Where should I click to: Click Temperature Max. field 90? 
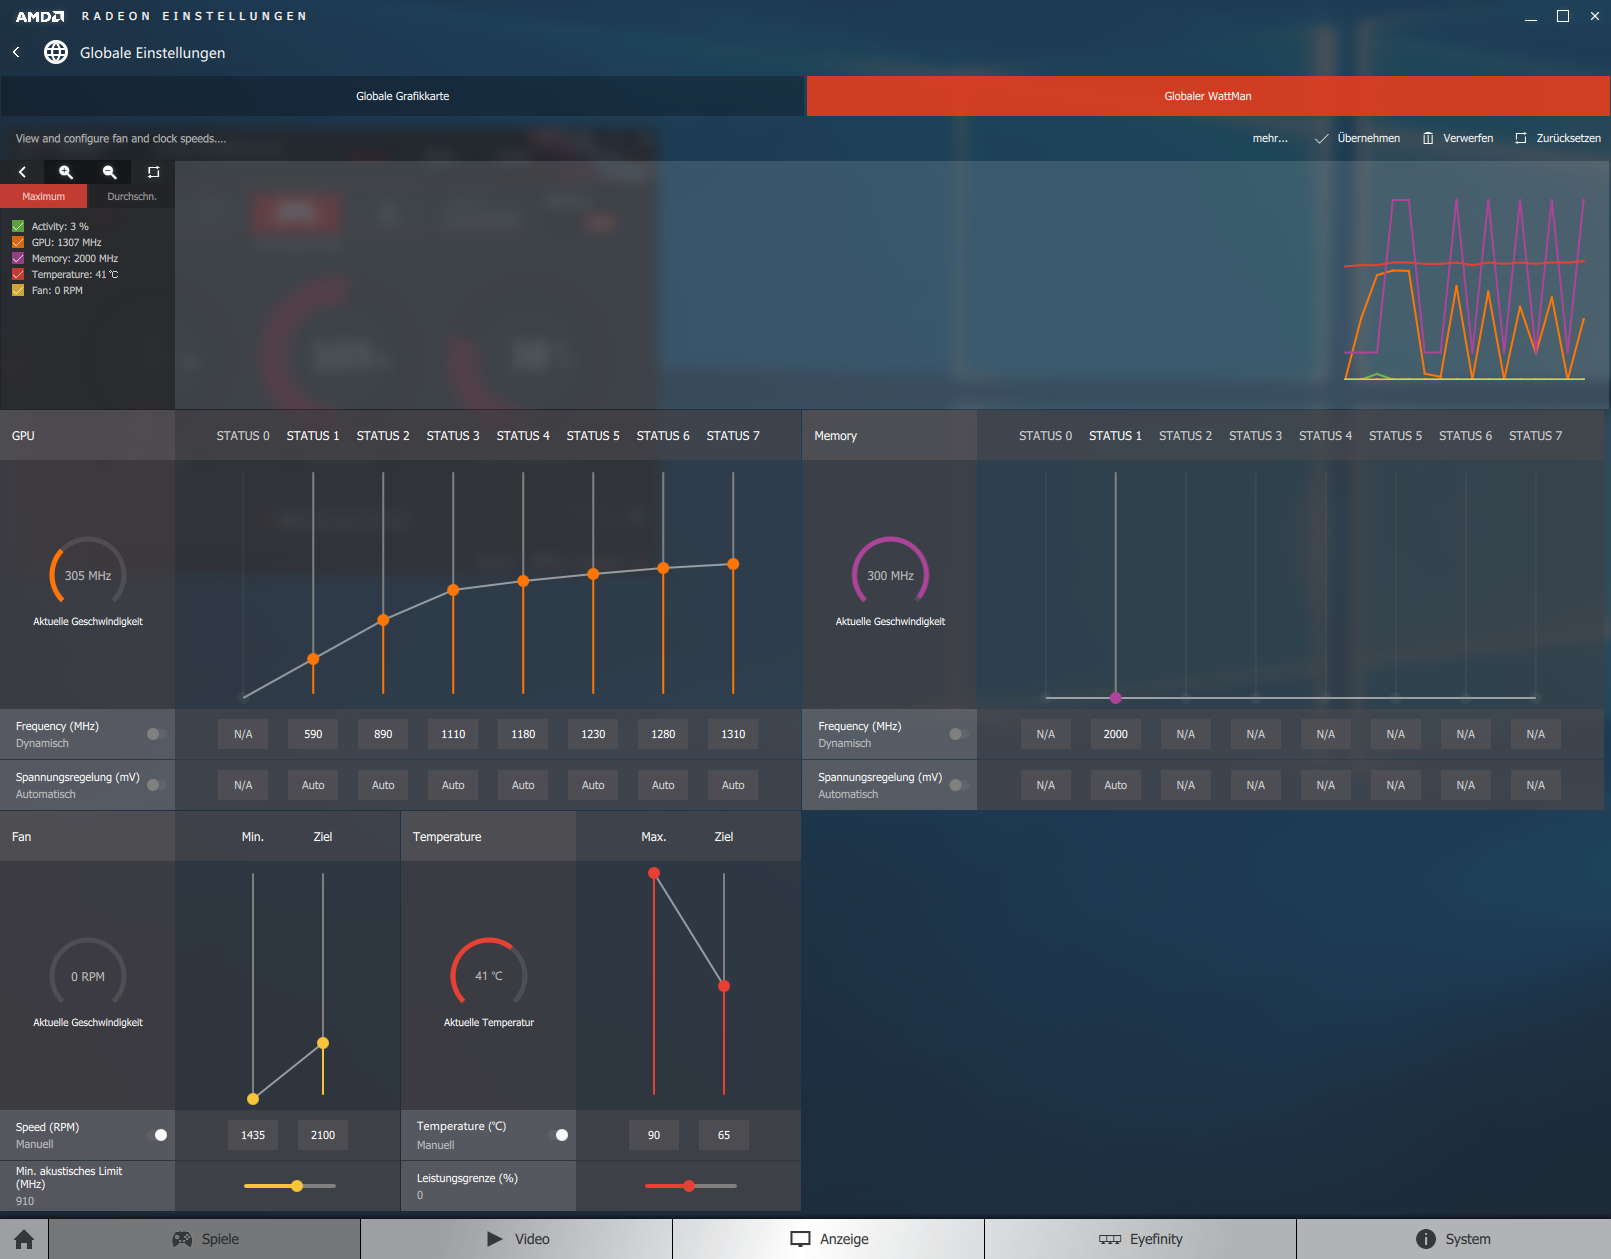pos(654,1135)
